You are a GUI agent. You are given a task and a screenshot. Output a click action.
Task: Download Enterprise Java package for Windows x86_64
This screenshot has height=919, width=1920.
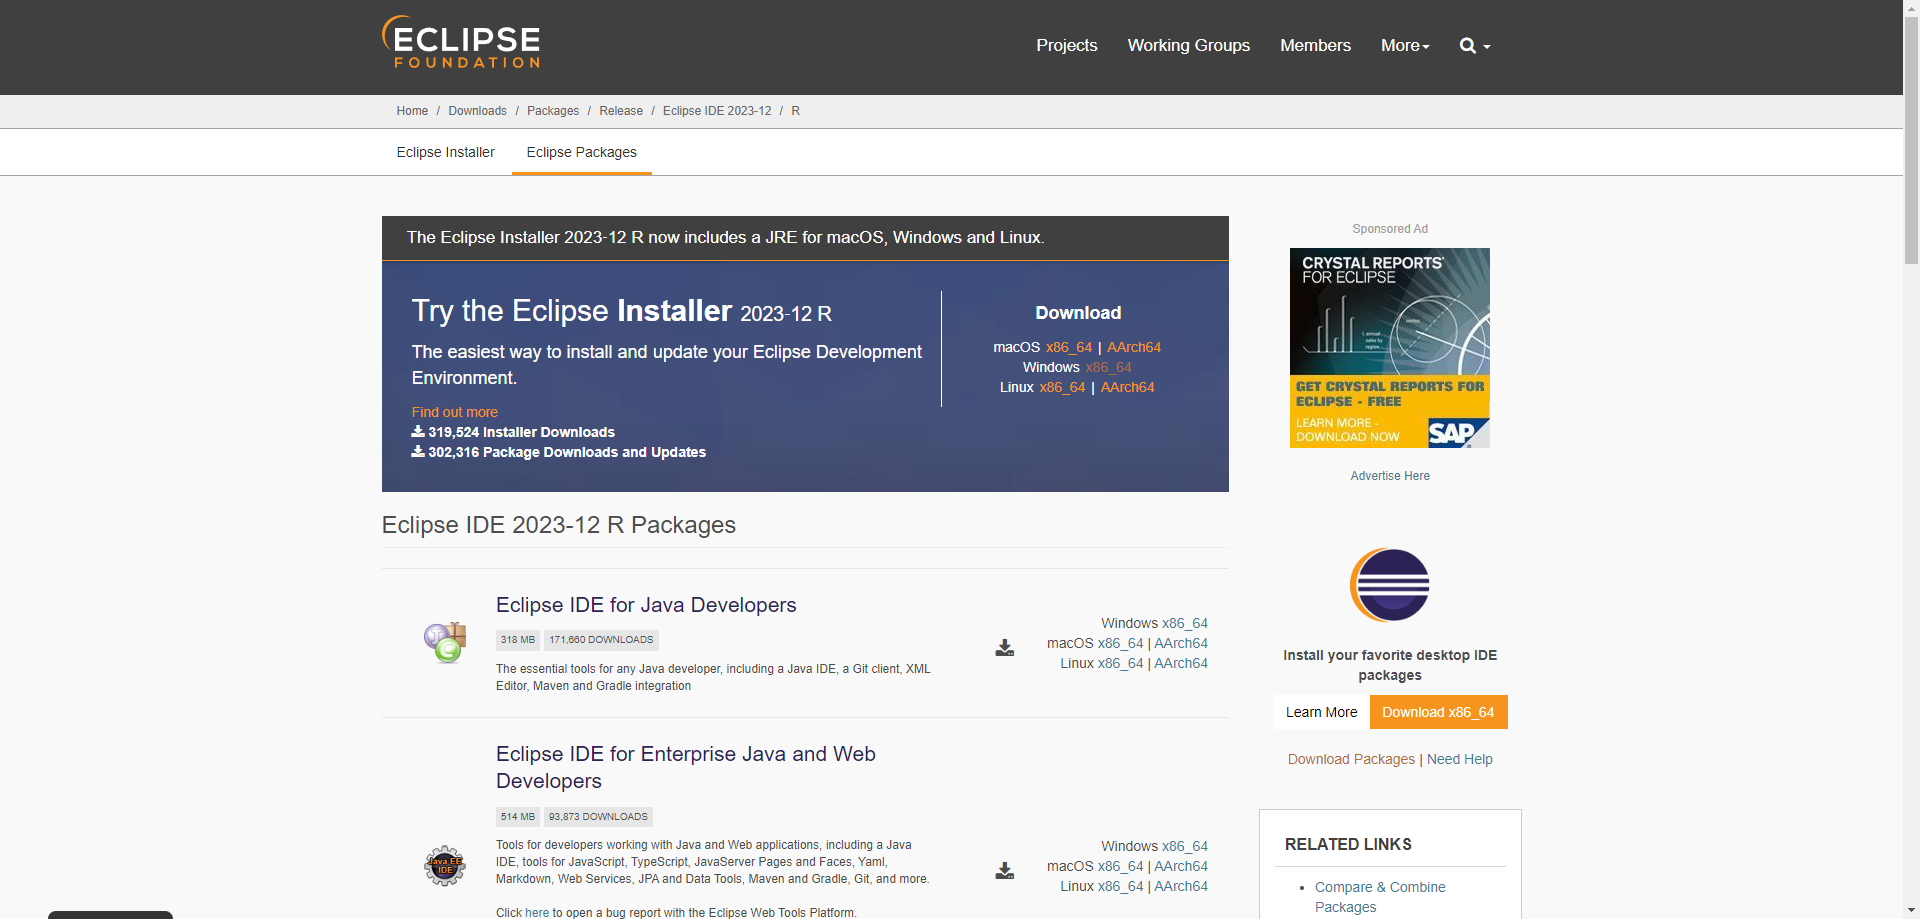pyautogui.click(x=1185, y=846)
